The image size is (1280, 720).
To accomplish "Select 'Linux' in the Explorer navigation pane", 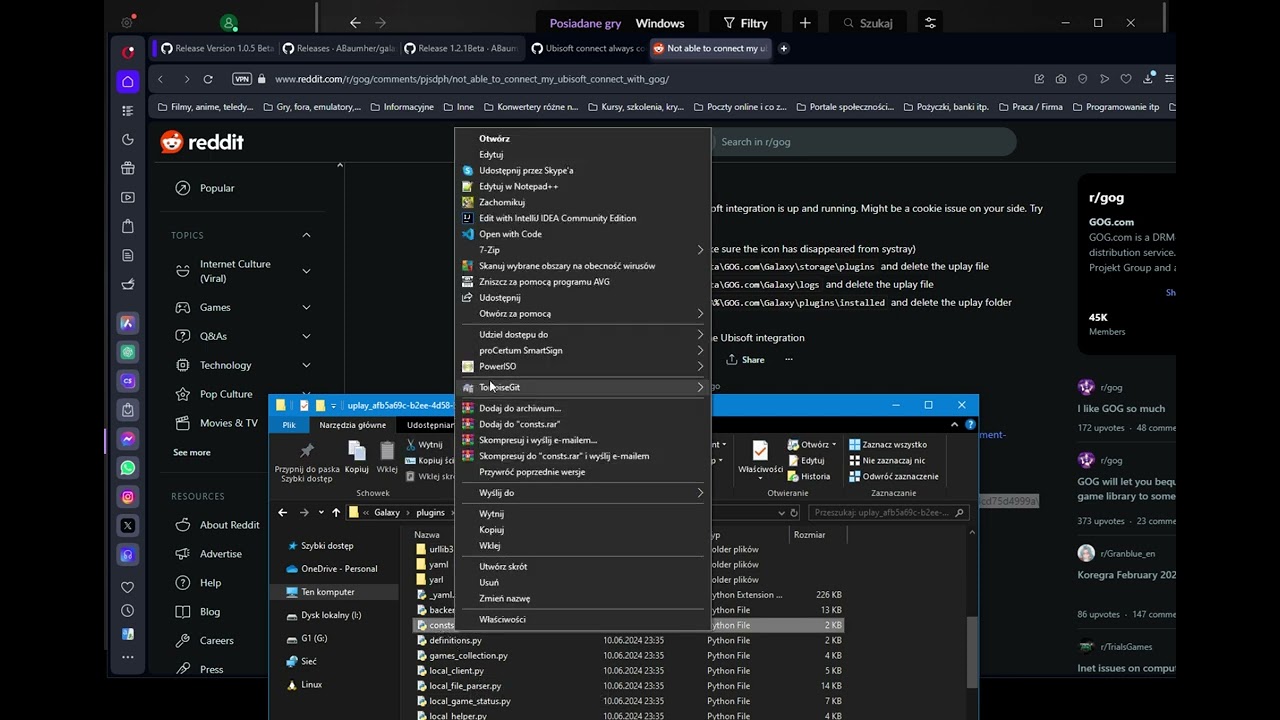I will click(x=311, y=685).
